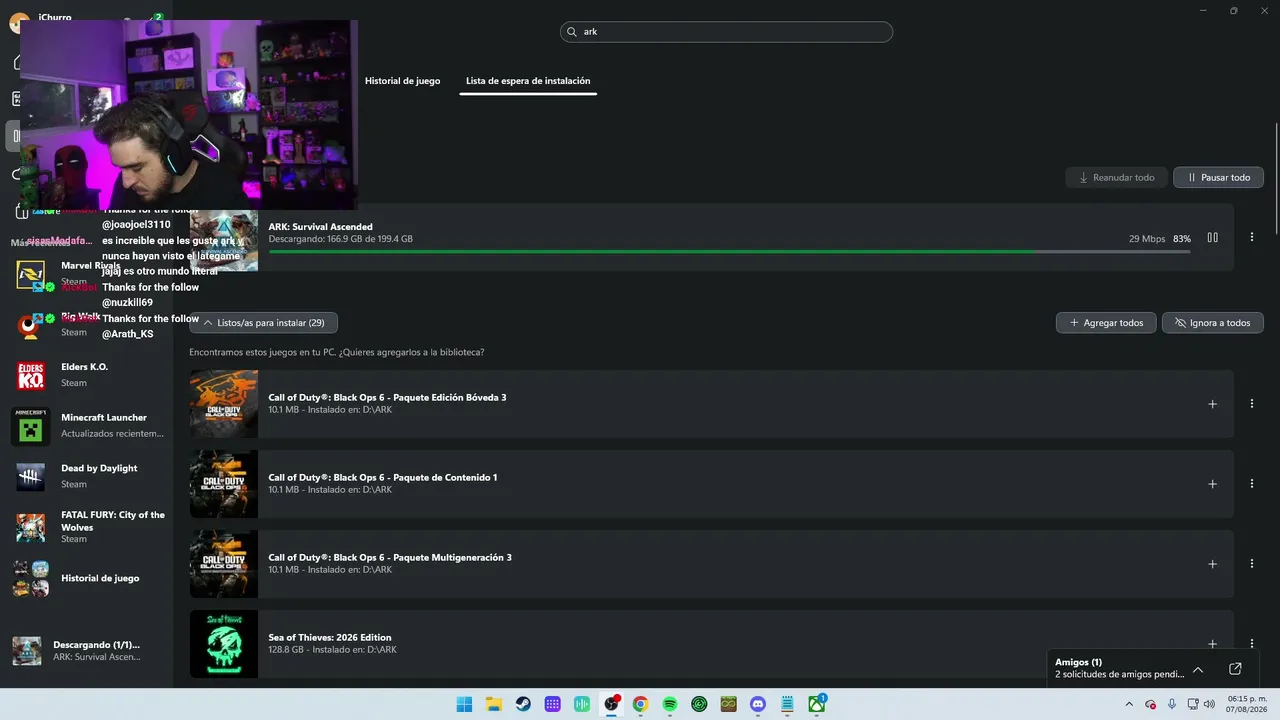Open Minecraft Launcher in the sidebar
The width and height of the screenshot is (1280, 720).
(88, 426)
